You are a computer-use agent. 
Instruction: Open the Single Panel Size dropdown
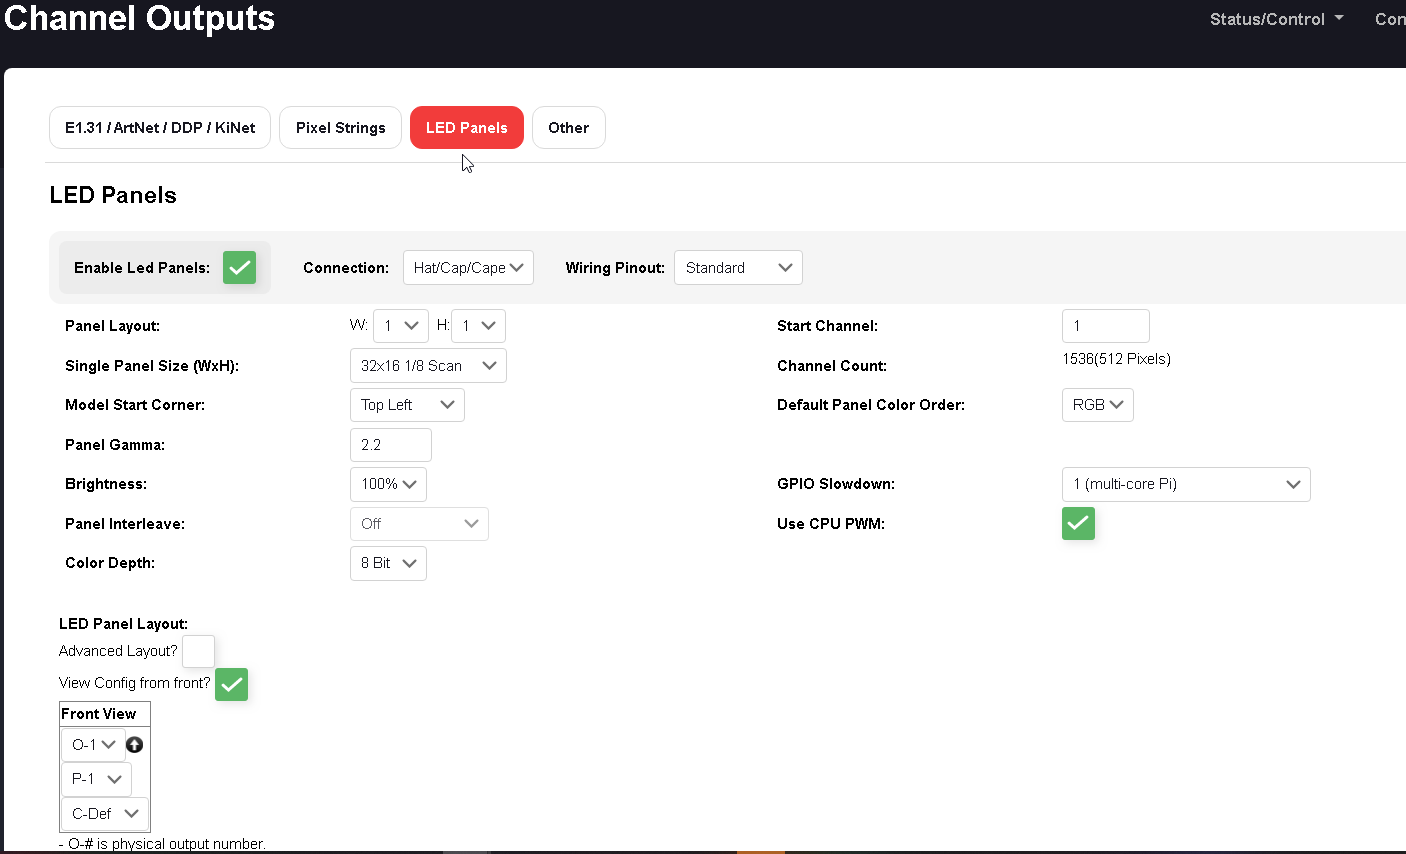428,365
